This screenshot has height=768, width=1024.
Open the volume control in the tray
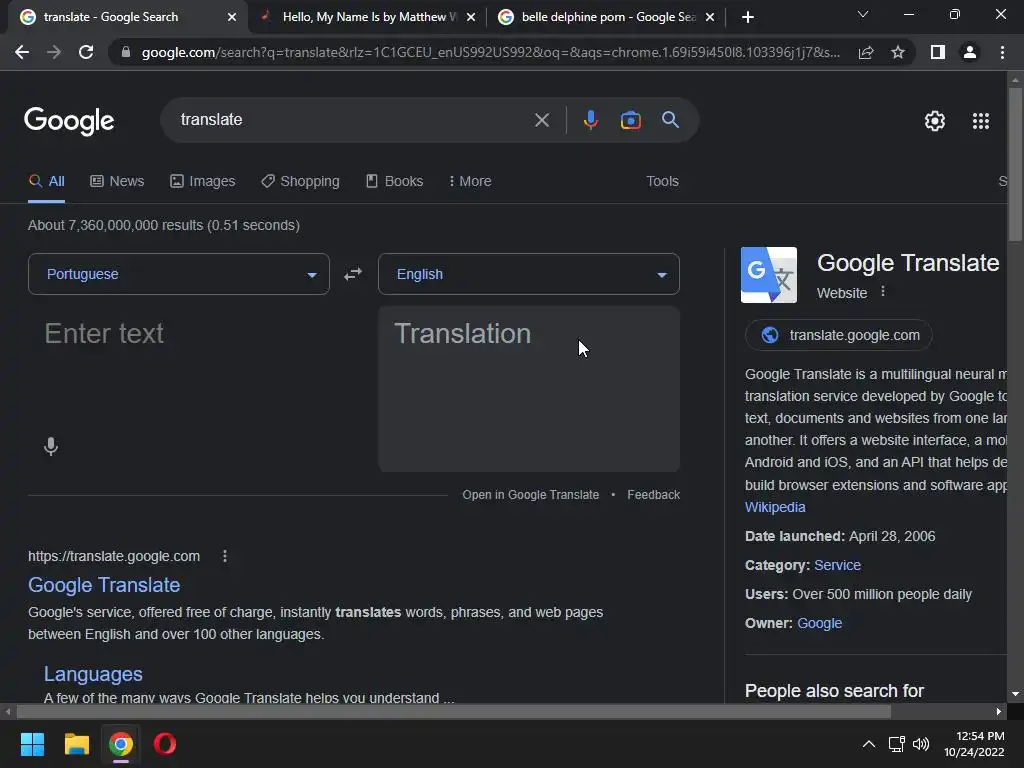point(921,744)
